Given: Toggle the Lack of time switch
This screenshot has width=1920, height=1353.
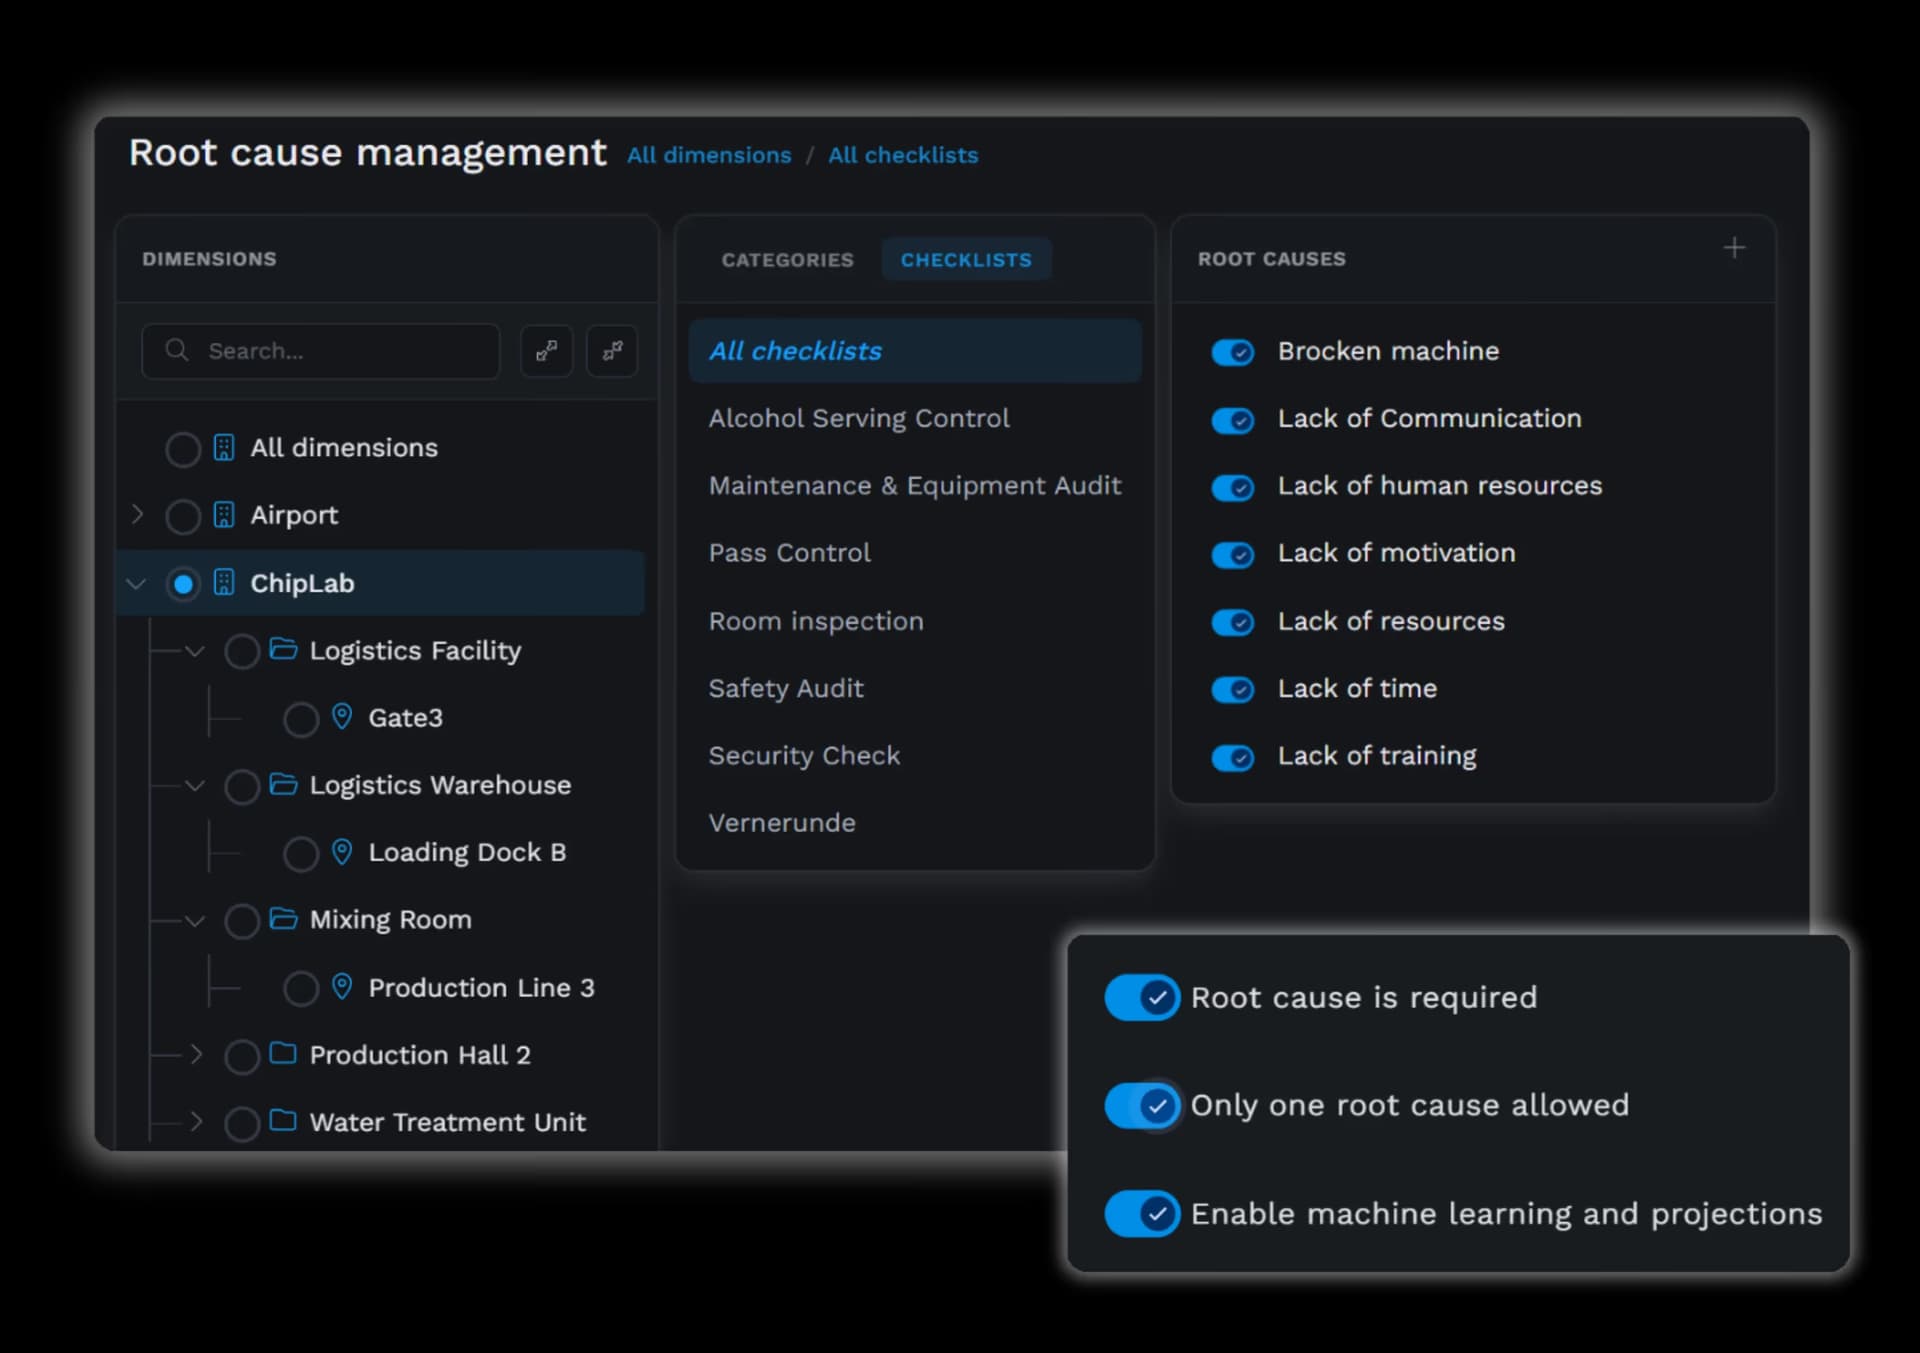Looking at the screenshot, I should 1233,689.
